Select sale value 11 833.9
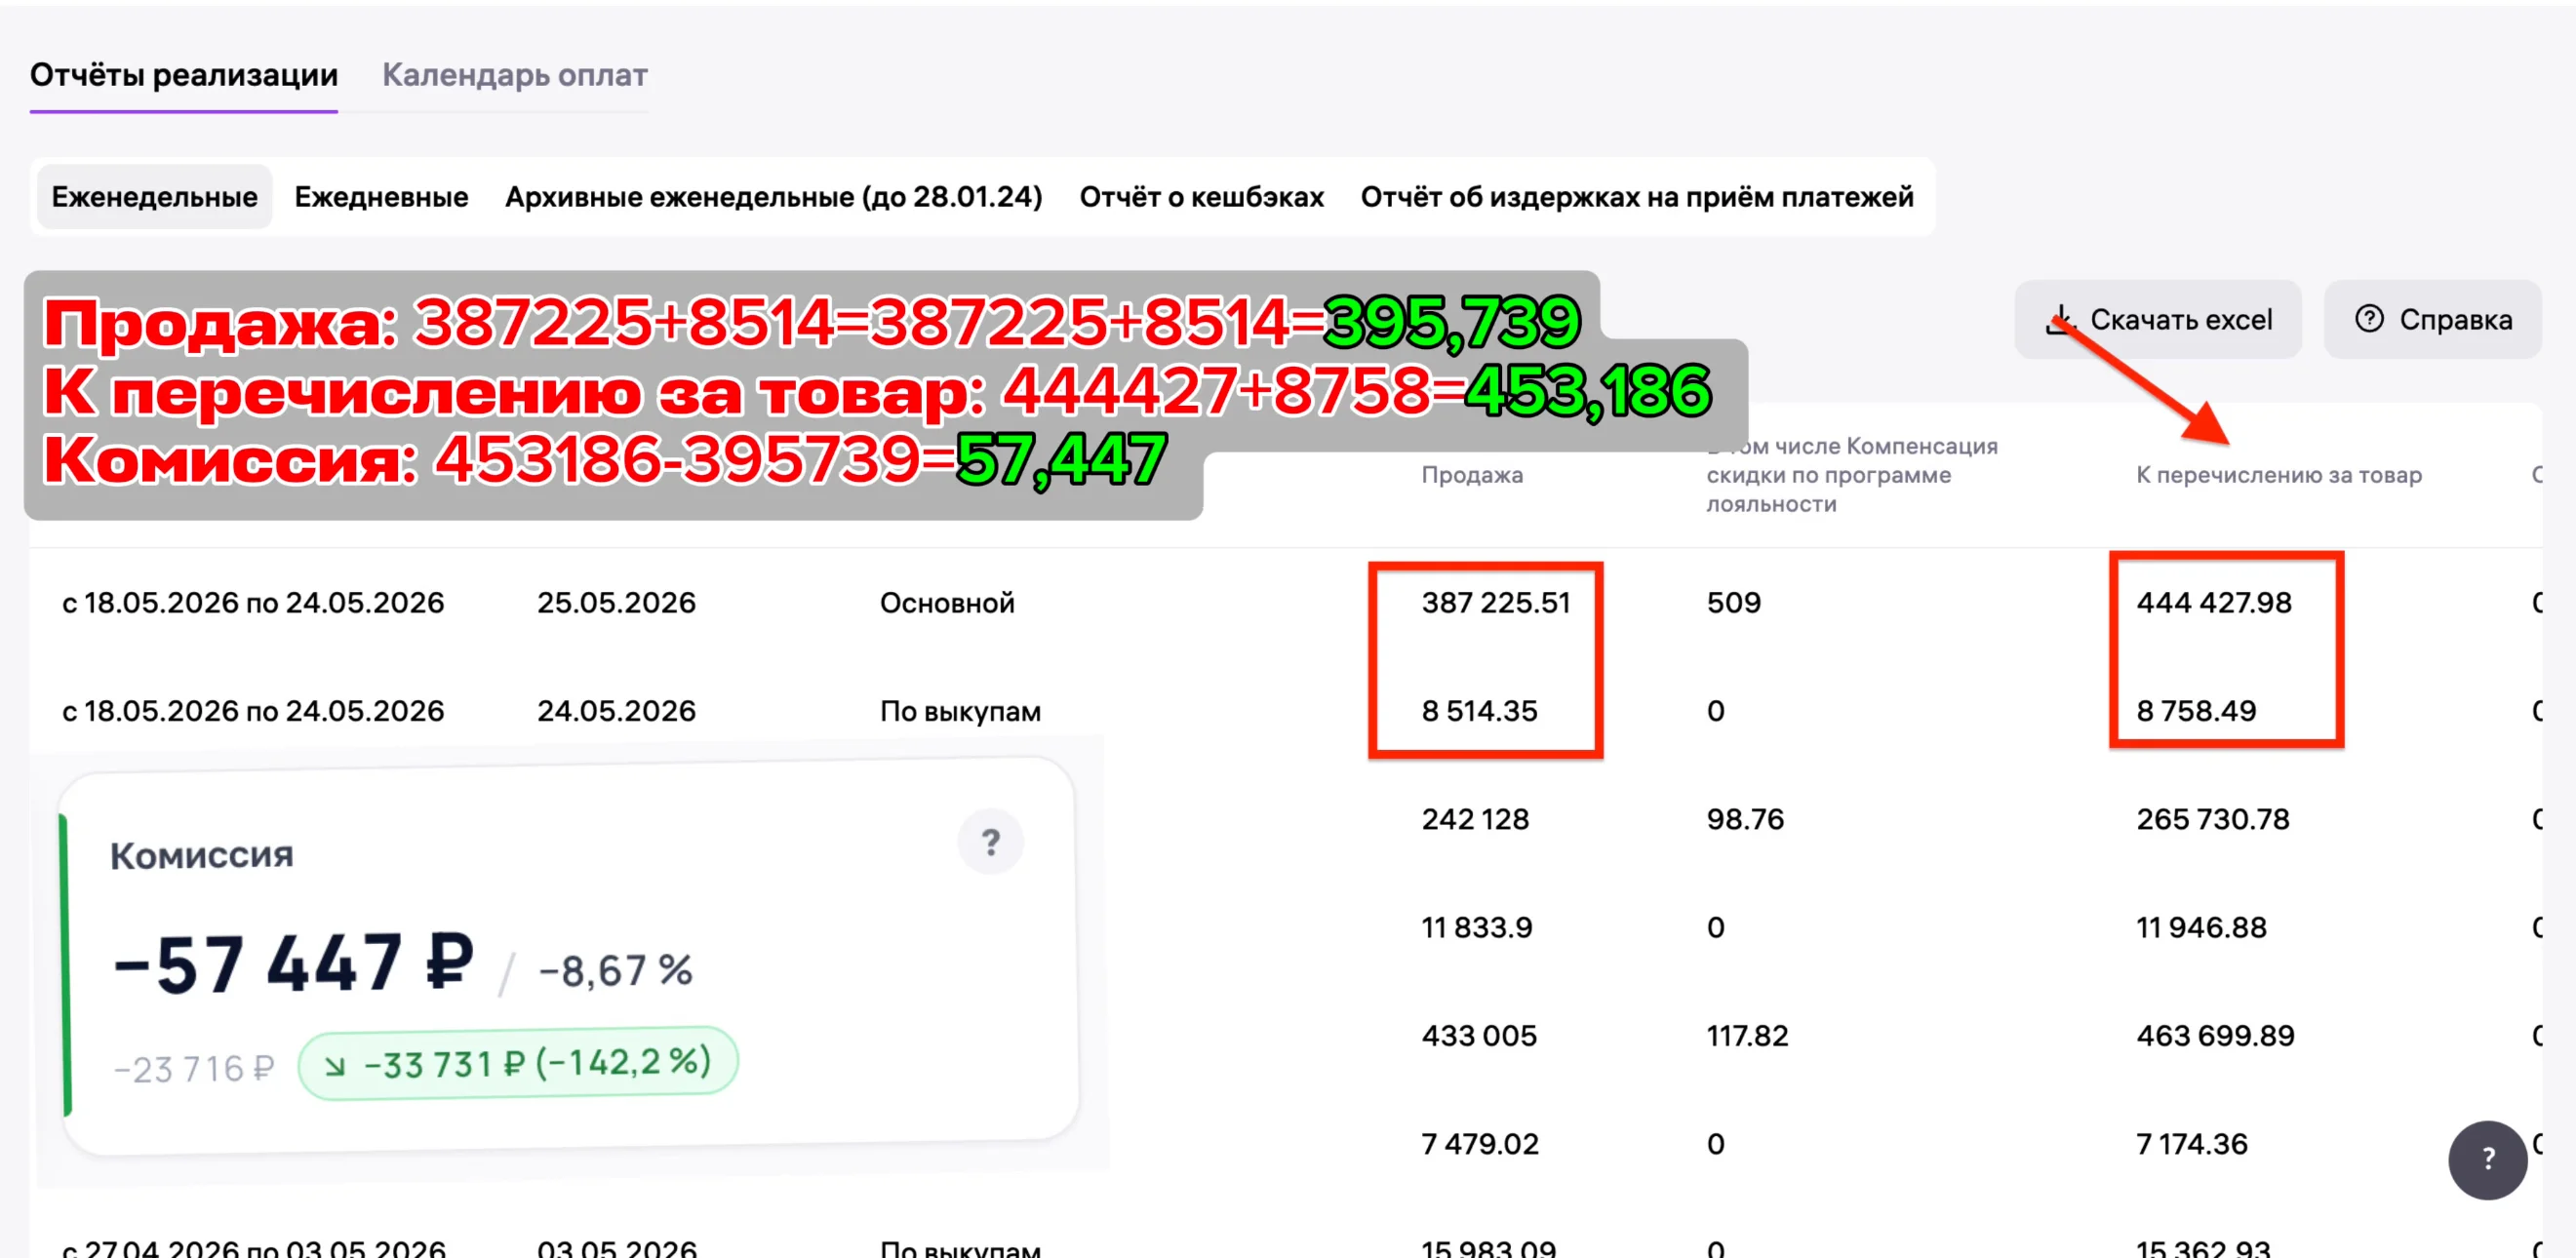 tap(1477, 926)
